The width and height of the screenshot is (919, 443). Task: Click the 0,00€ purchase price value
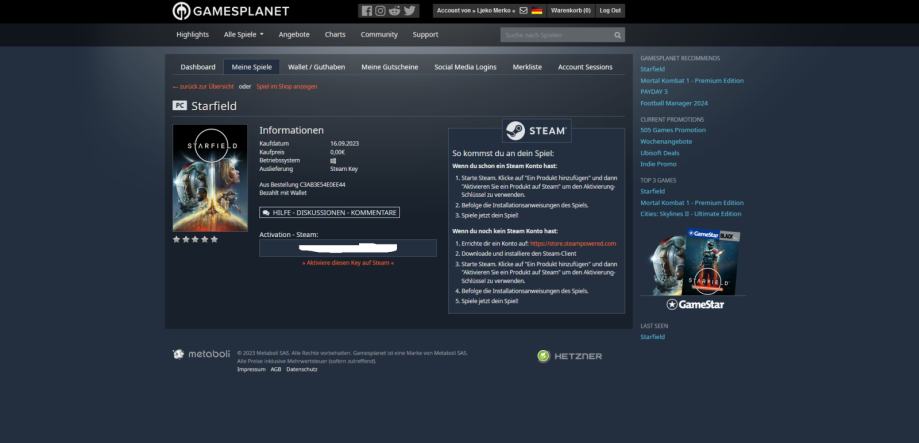tap(338, 152)
